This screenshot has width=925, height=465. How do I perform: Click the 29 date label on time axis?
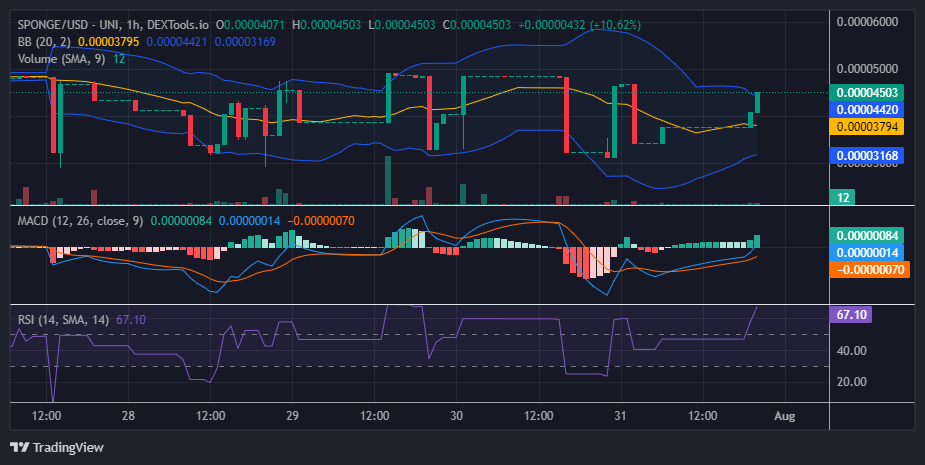(292, 415)
